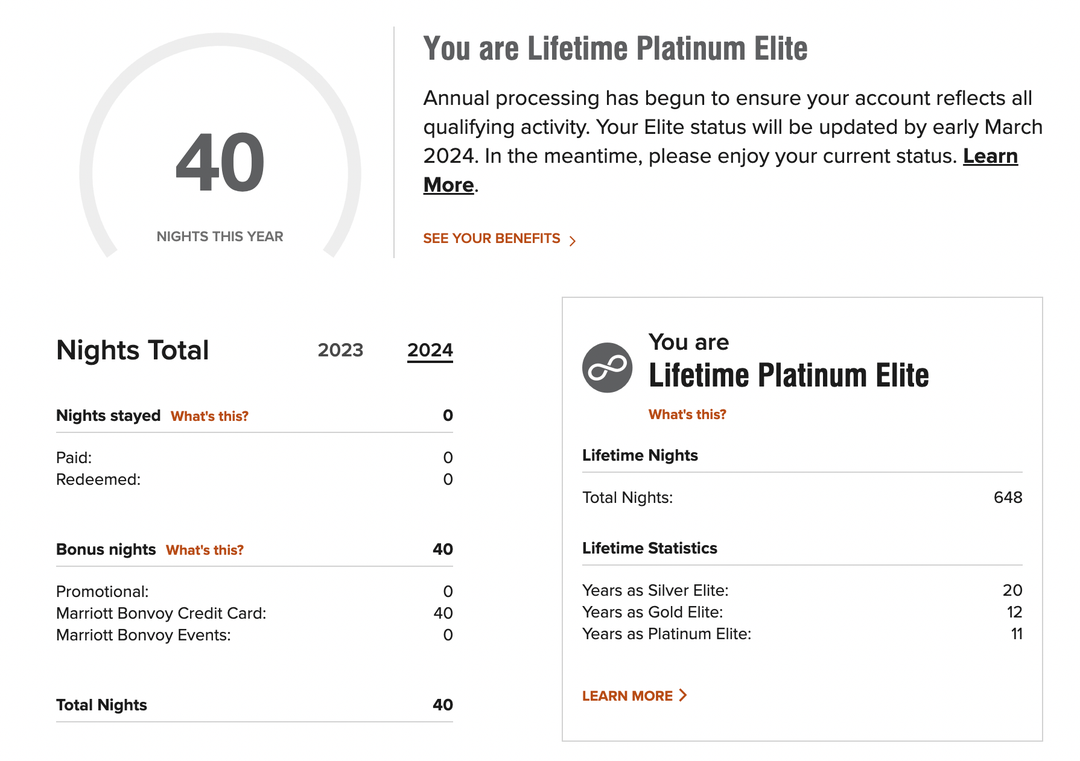Open What's this under Lifetime Platinum Elite
Viewport: 1080px width, 761px height.
(x=687, y=414)
